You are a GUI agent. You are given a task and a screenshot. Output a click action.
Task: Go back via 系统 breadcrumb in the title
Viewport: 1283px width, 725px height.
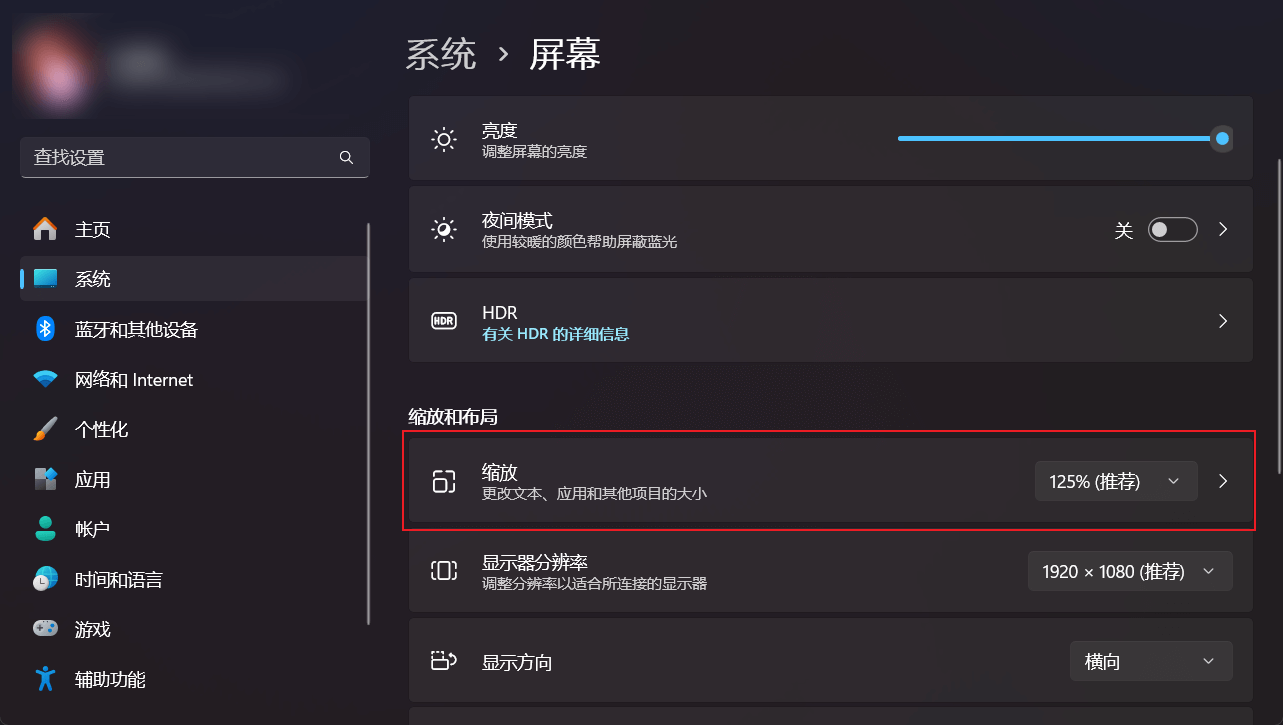[441, 54]
